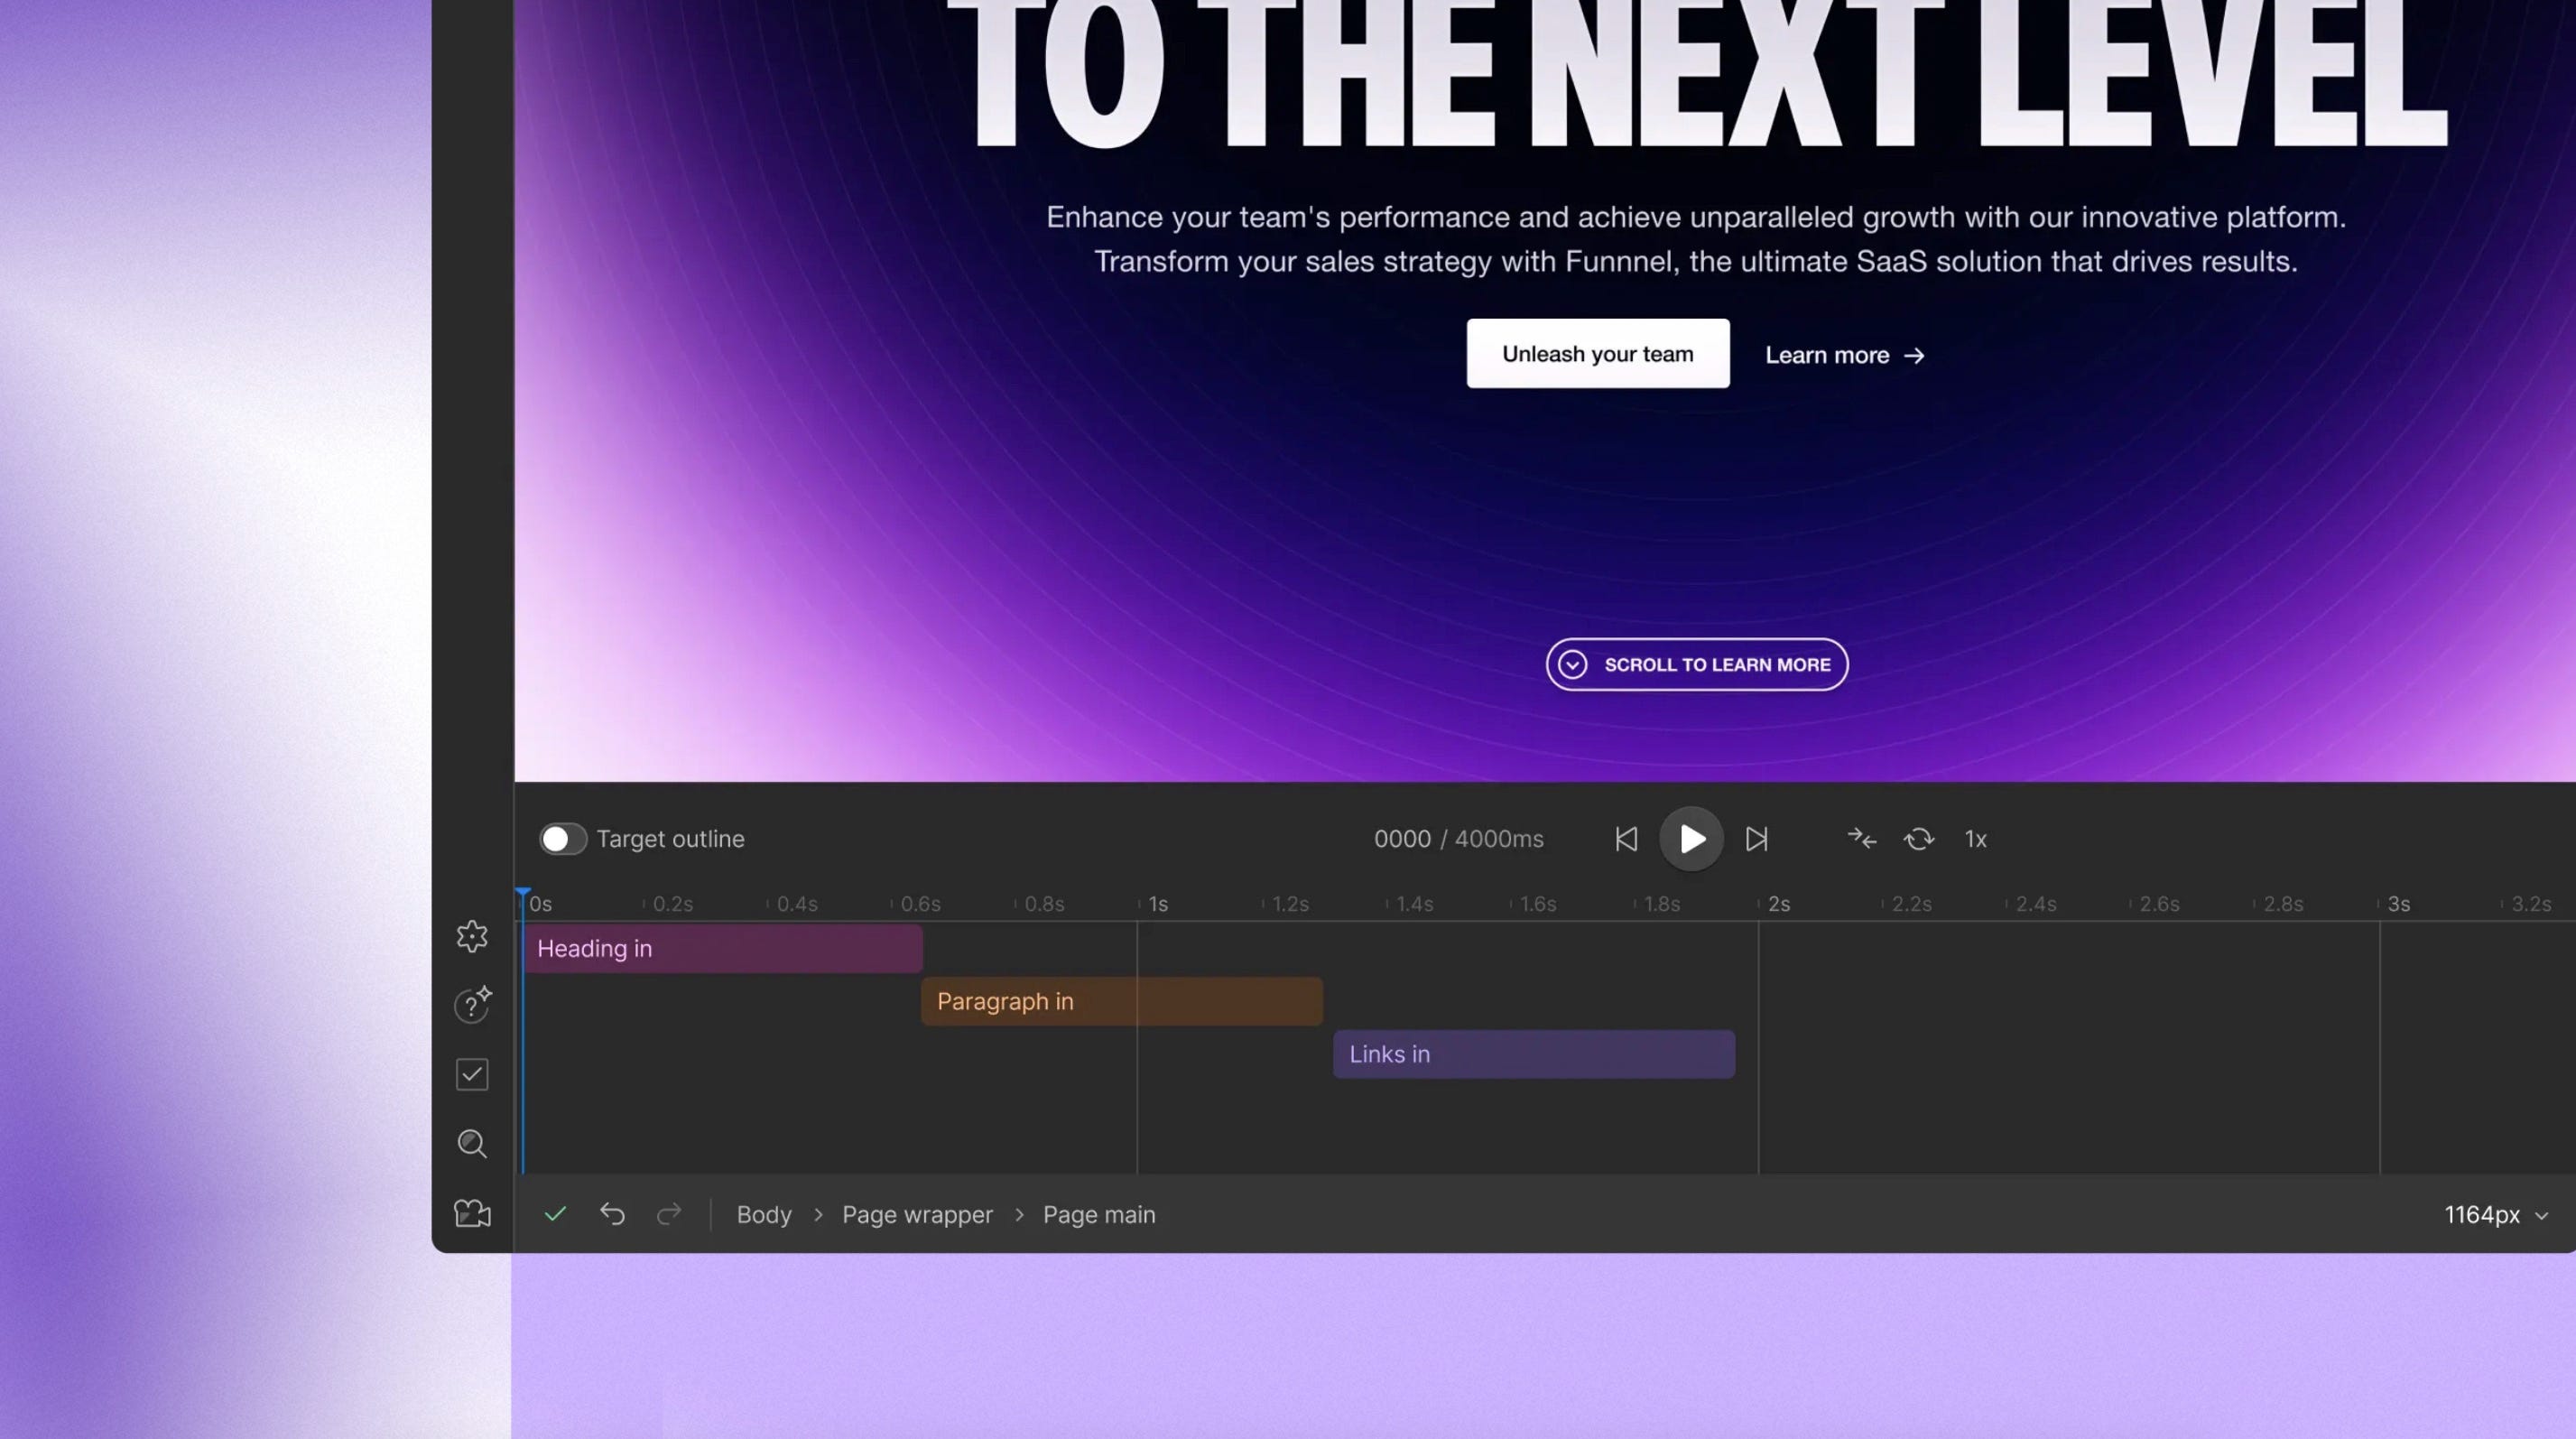The width and height of the screenshot is (2576, 1439).
Task: Click the play button in timeline
Action: pos(1691,839)
